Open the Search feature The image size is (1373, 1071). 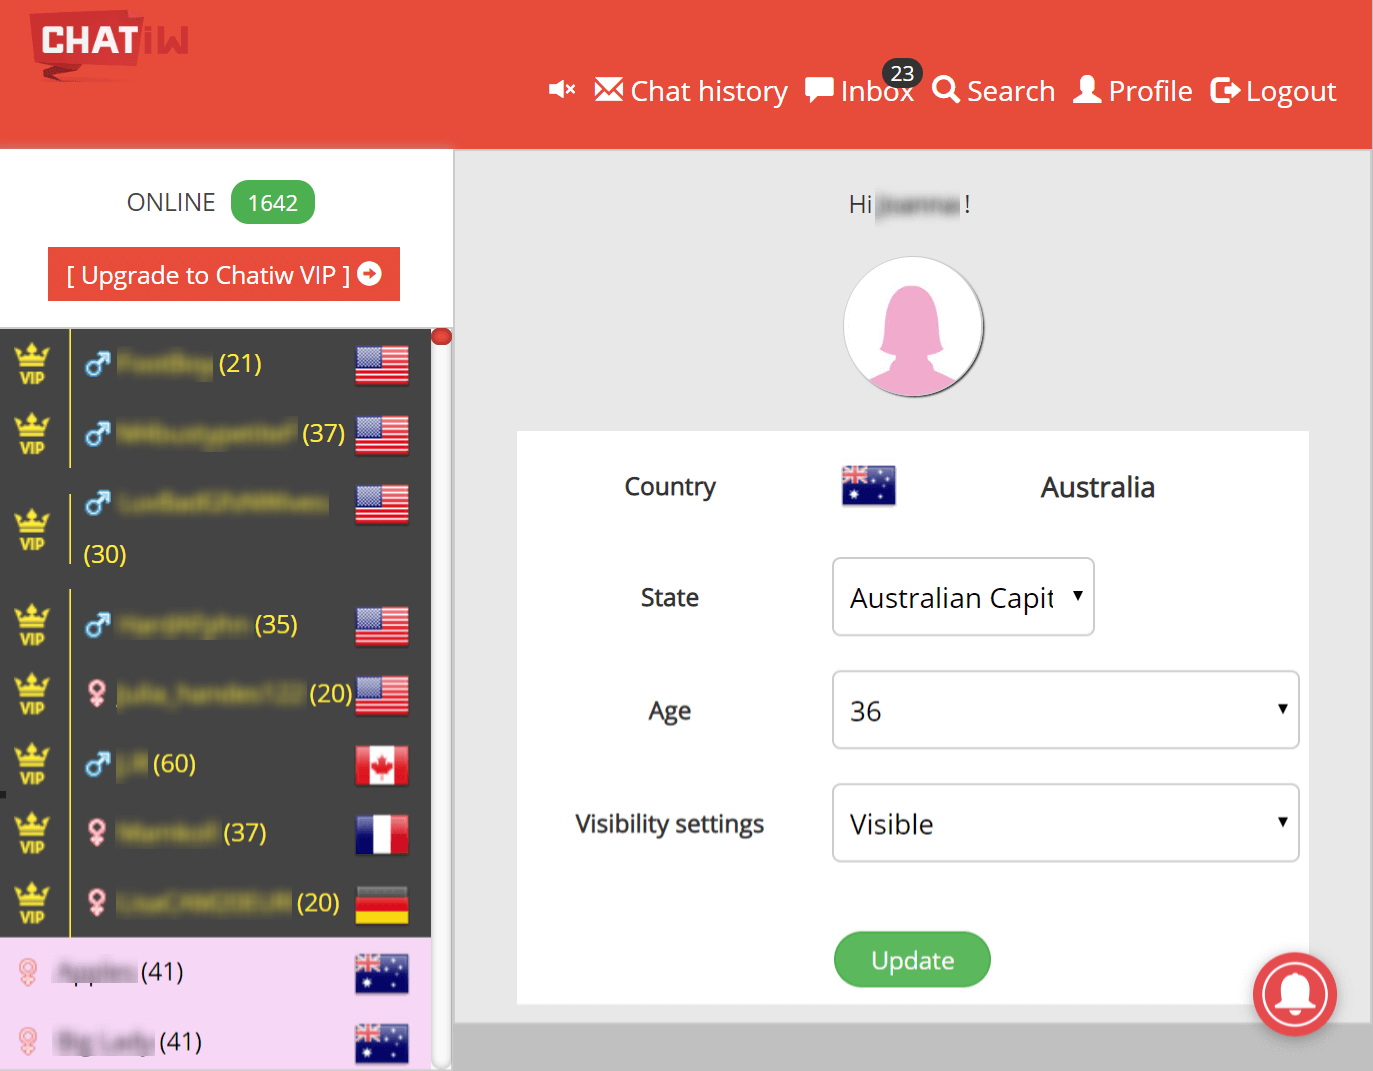[x=993, y=91]
